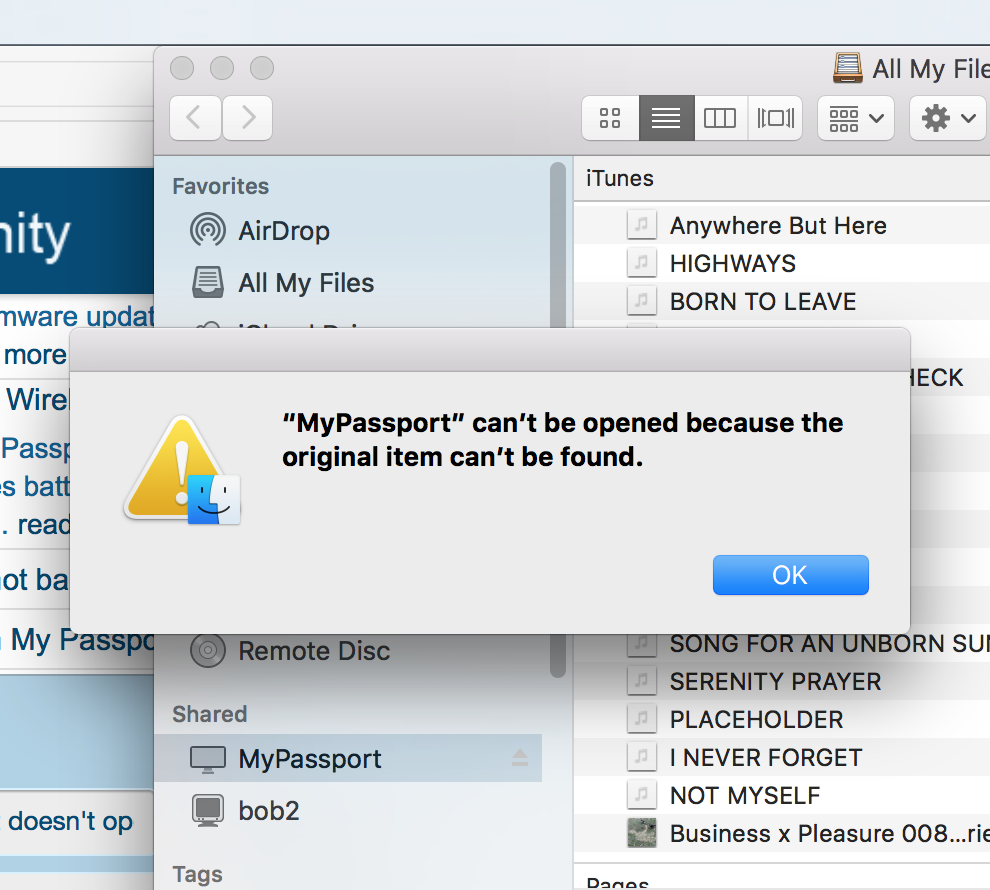Click the Shared sidebar heading
Screen dimensions: 990x890
[210, 714]
